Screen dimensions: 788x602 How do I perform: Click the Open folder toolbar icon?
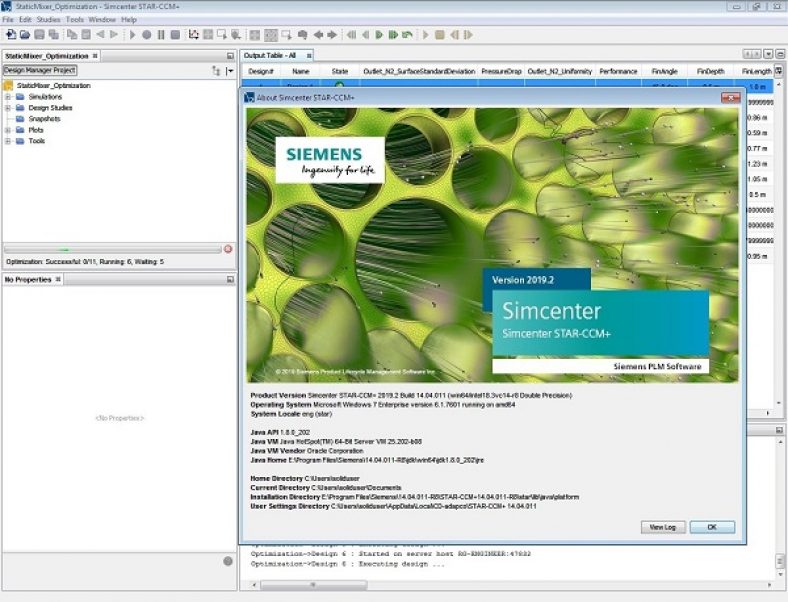click(x=25, y=35)
